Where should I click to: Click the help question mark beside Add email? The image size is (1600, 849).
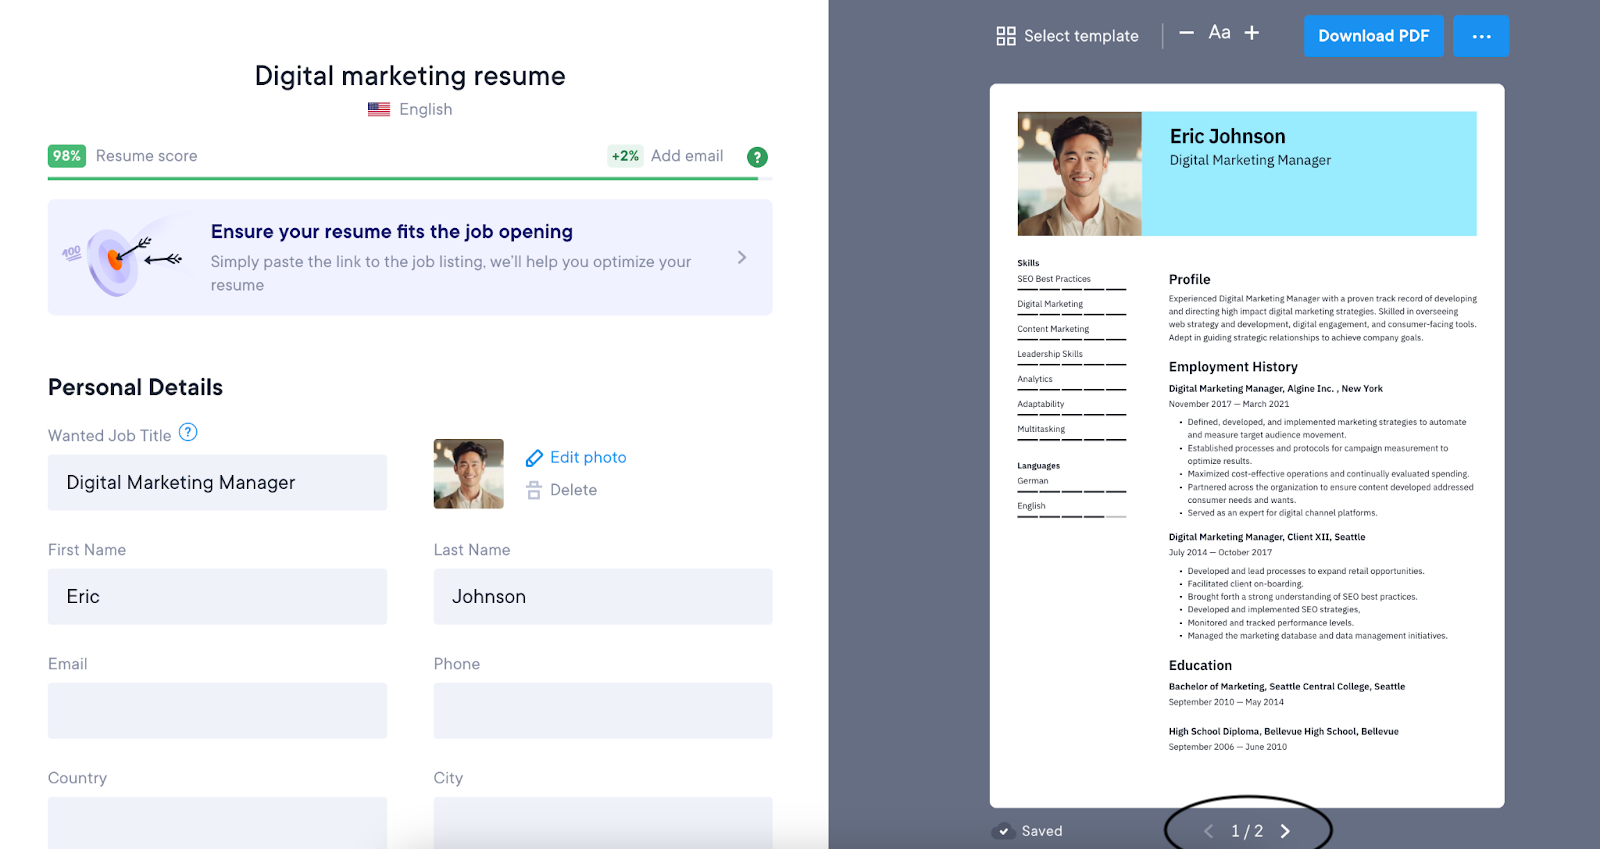[757, 157]
